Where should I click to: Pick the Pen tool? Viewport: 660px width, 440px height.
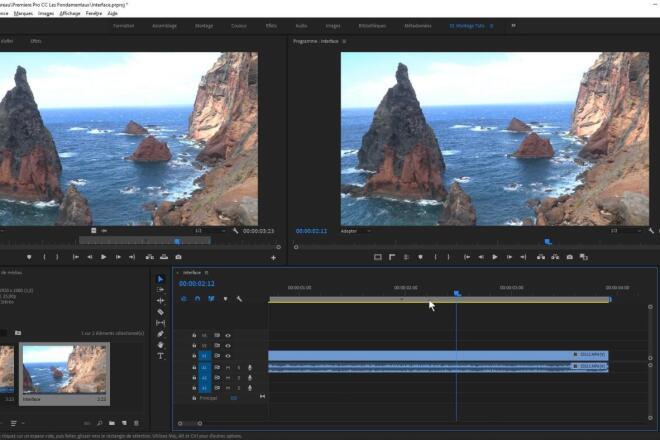point(160,334)
